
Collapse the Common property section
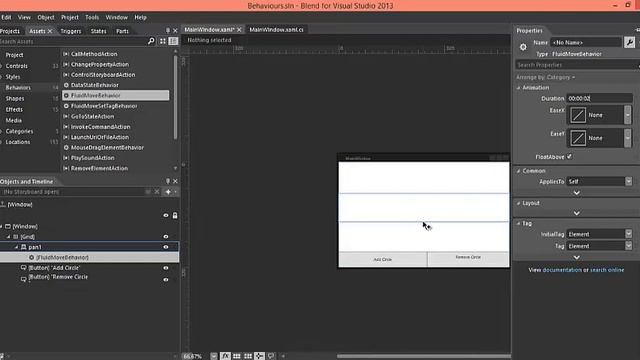(x=519, y=171)
